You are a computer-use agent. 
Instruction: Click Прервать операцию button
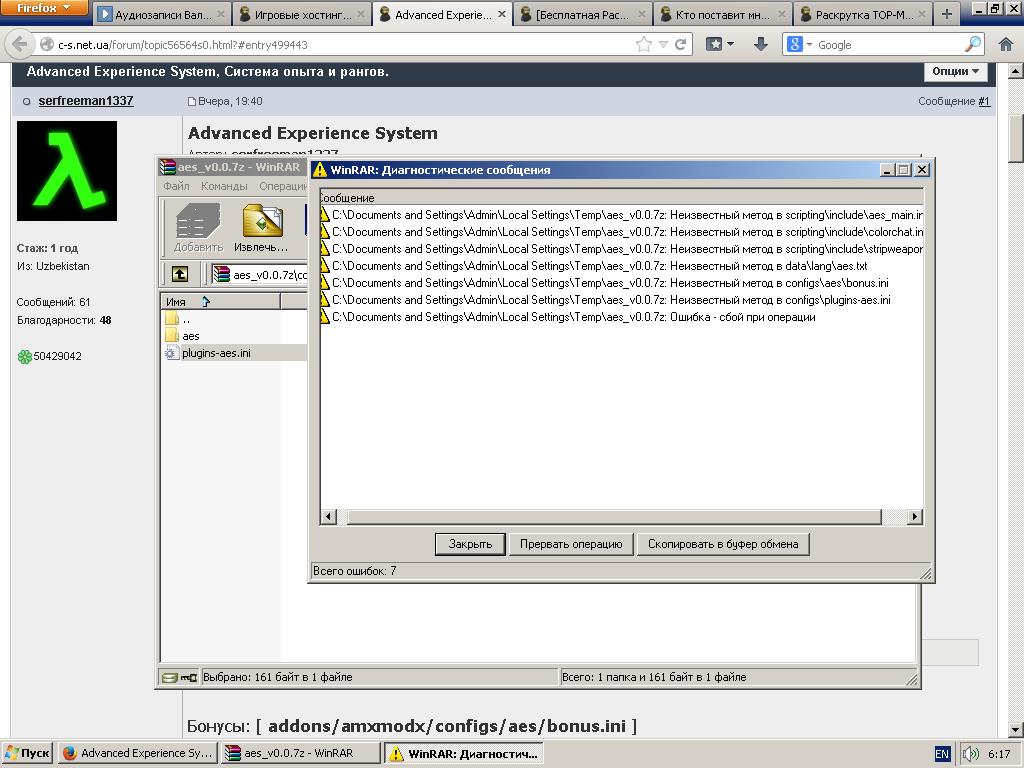tap(571, 544)
